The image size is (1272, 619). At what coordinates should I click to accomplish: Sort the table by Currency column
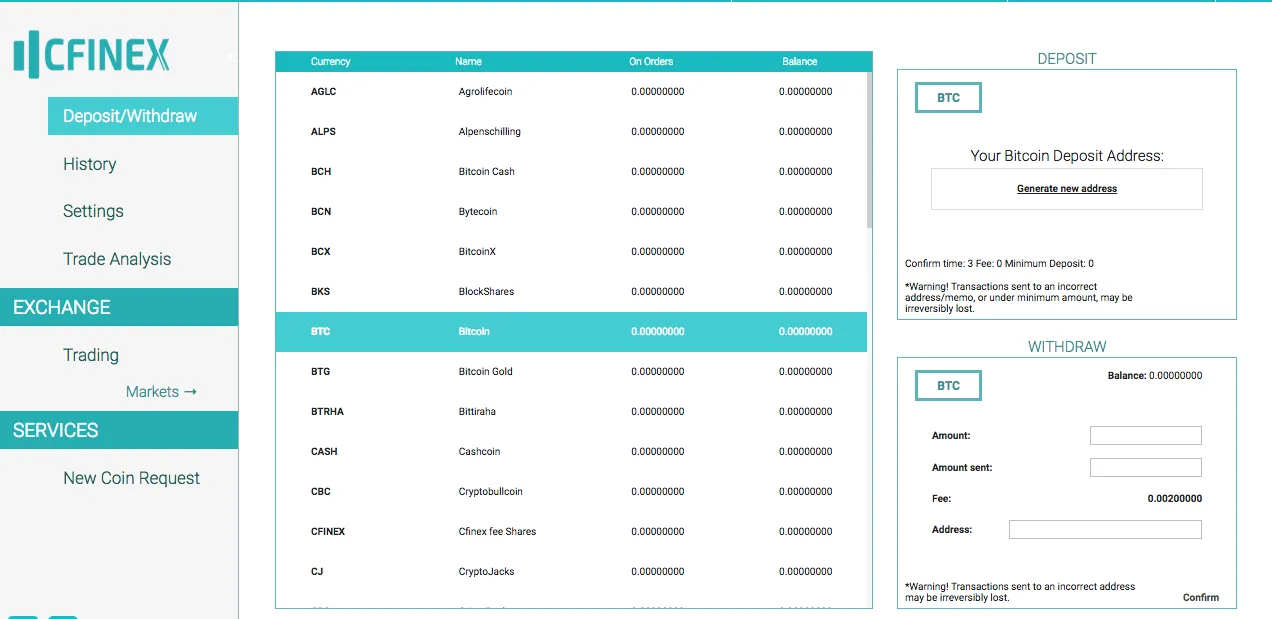point(330,62)
